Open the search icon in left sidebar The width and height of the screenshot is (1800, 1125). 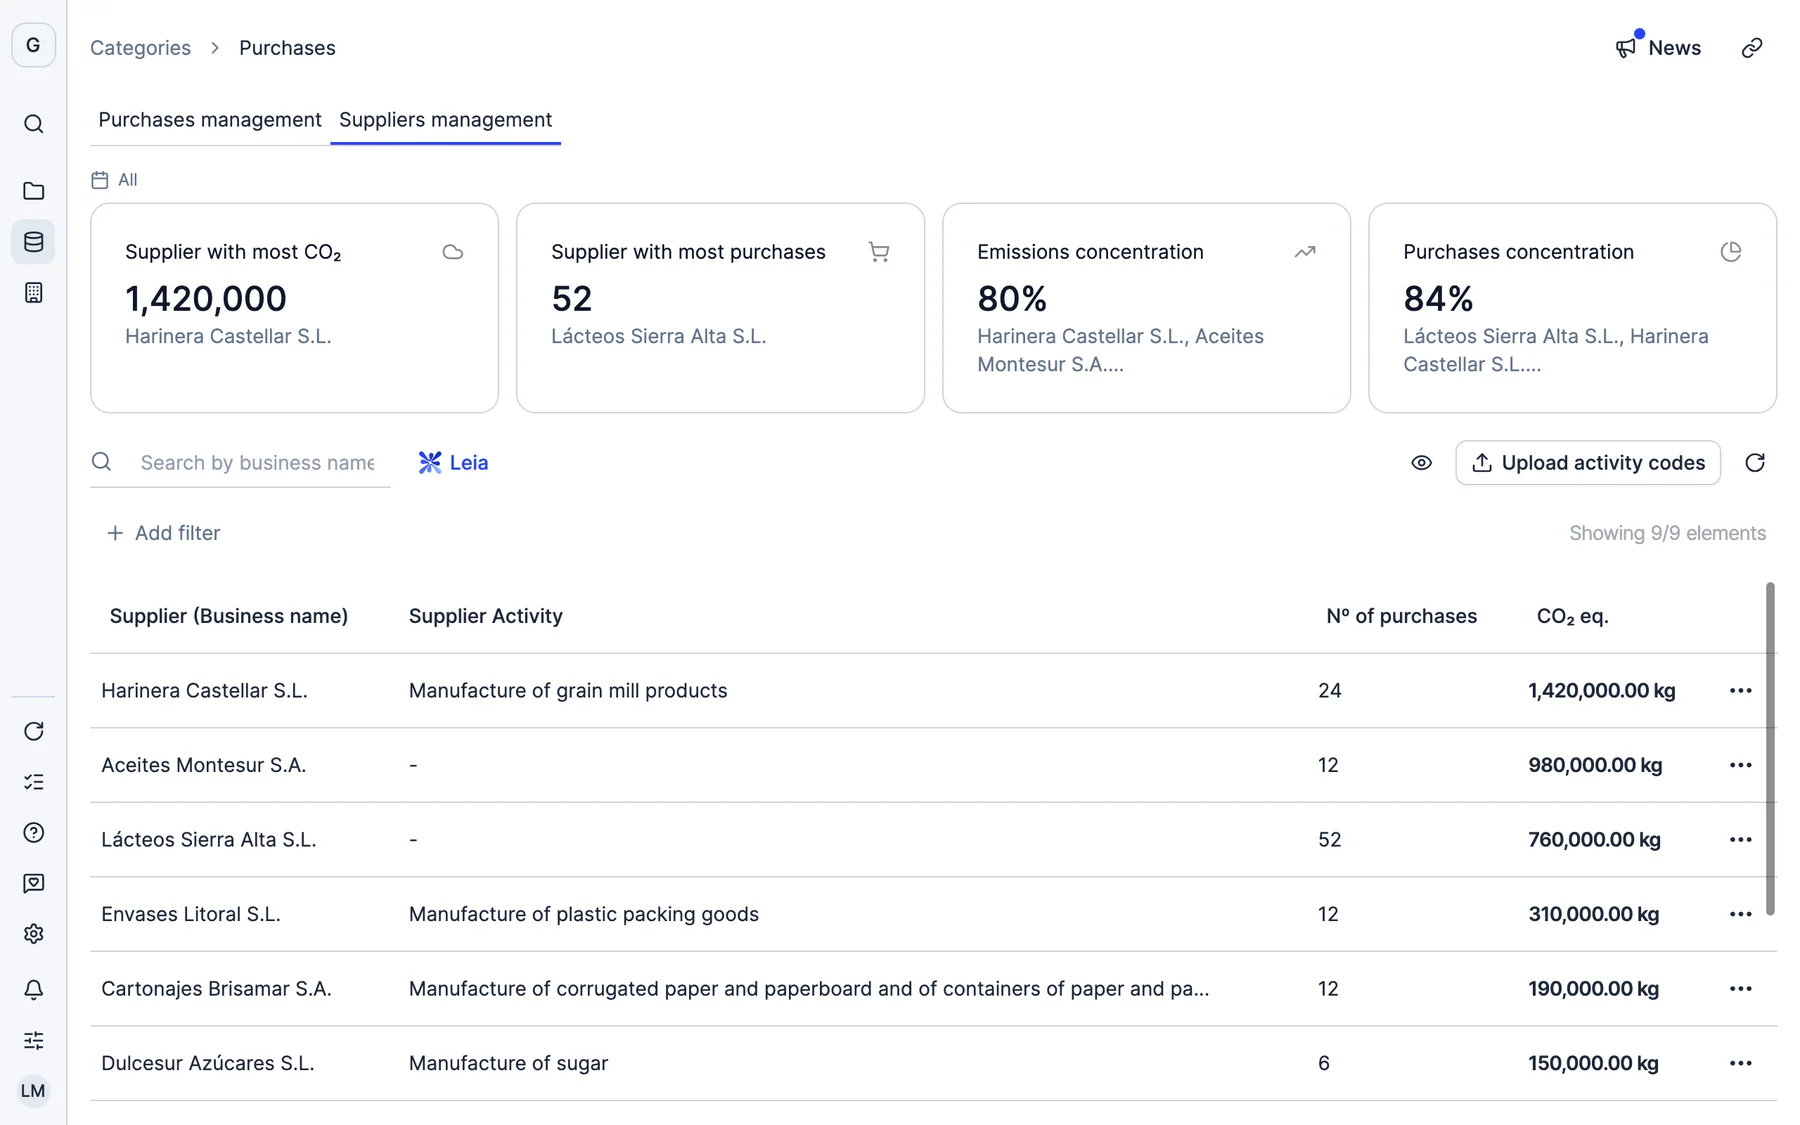pyautogui.click(x=33, y=124)
